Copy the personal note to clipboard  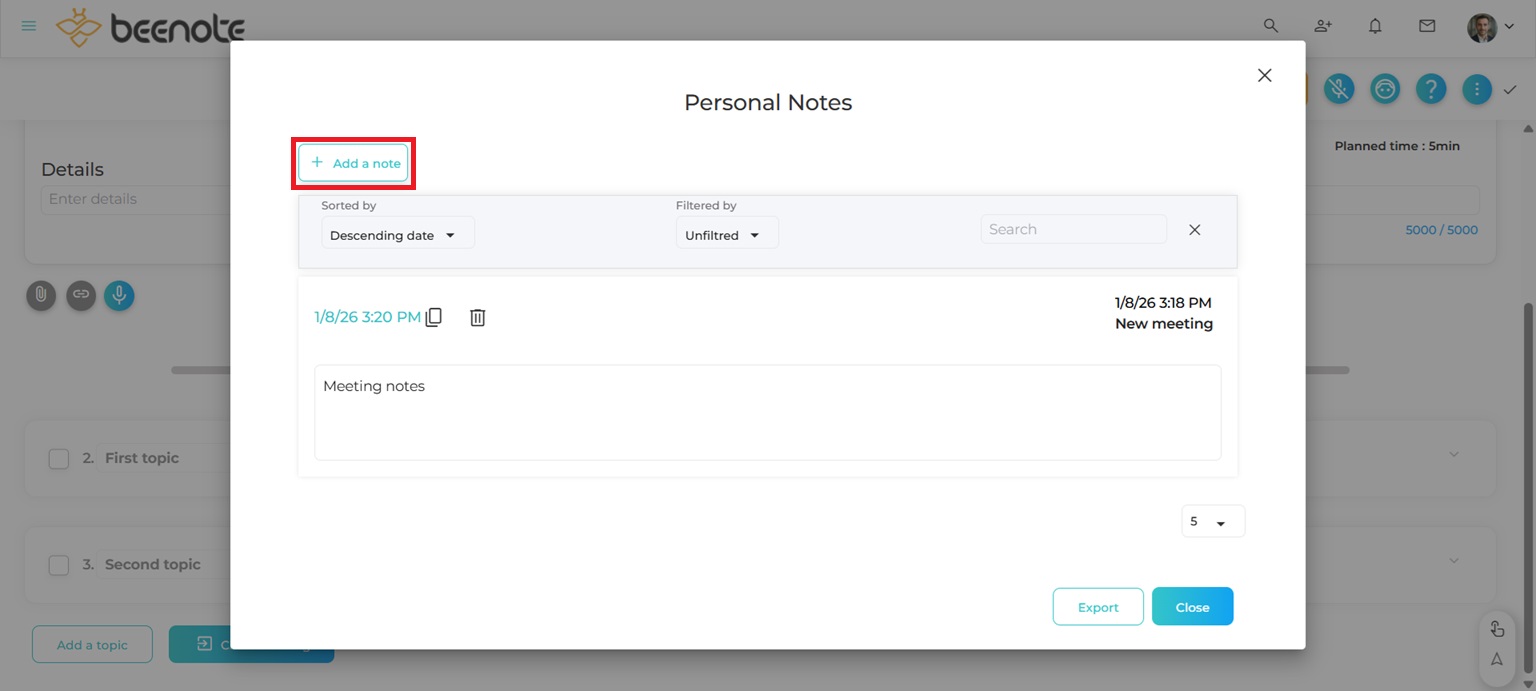coord(433,317)
